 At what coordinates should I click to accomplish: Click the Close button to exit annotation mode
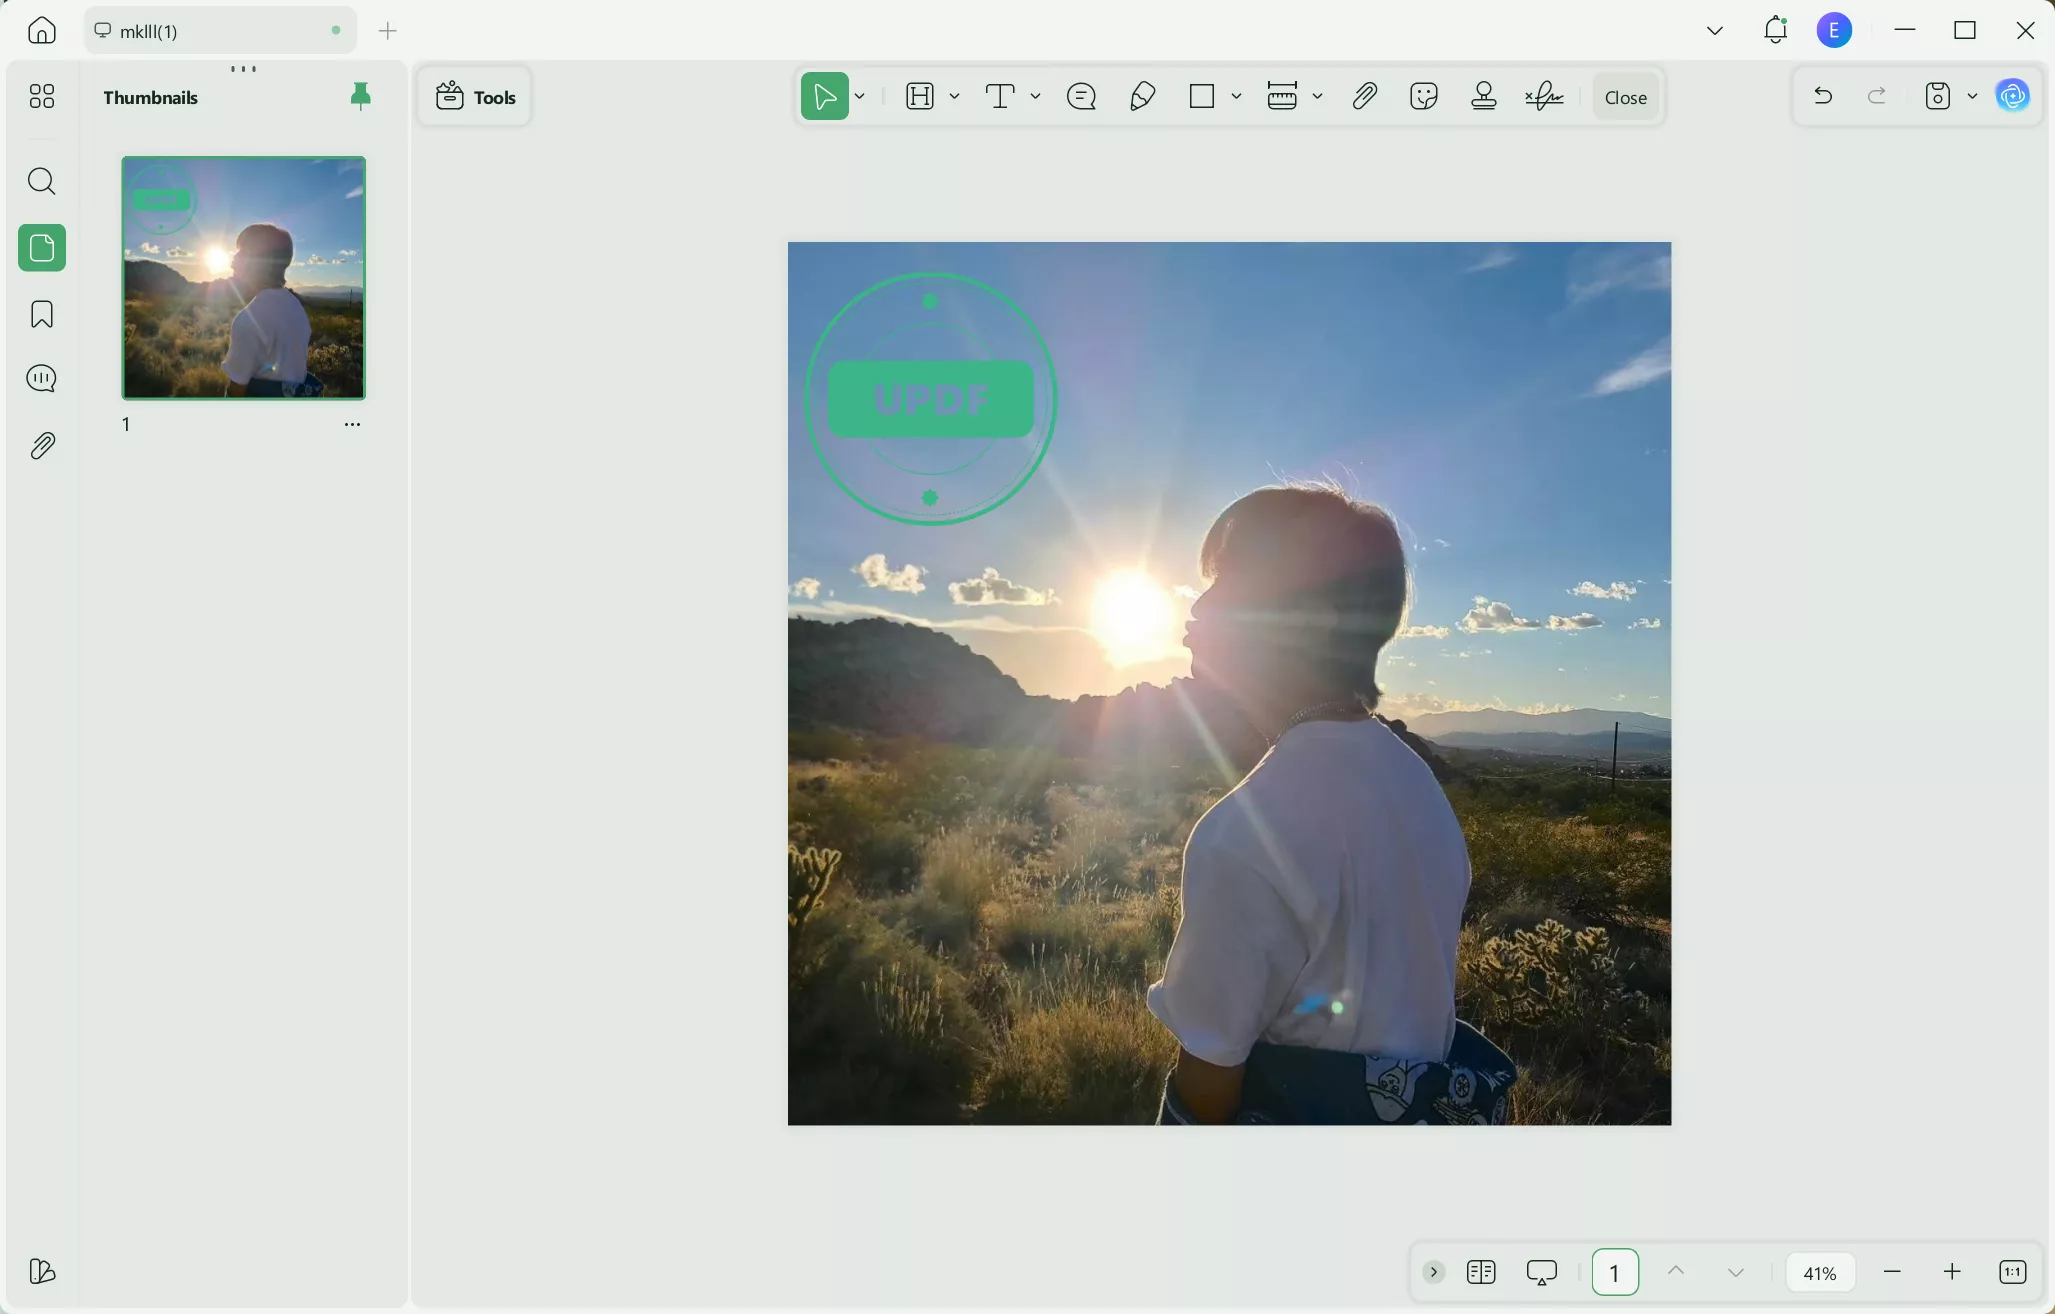click(1623, 96)
